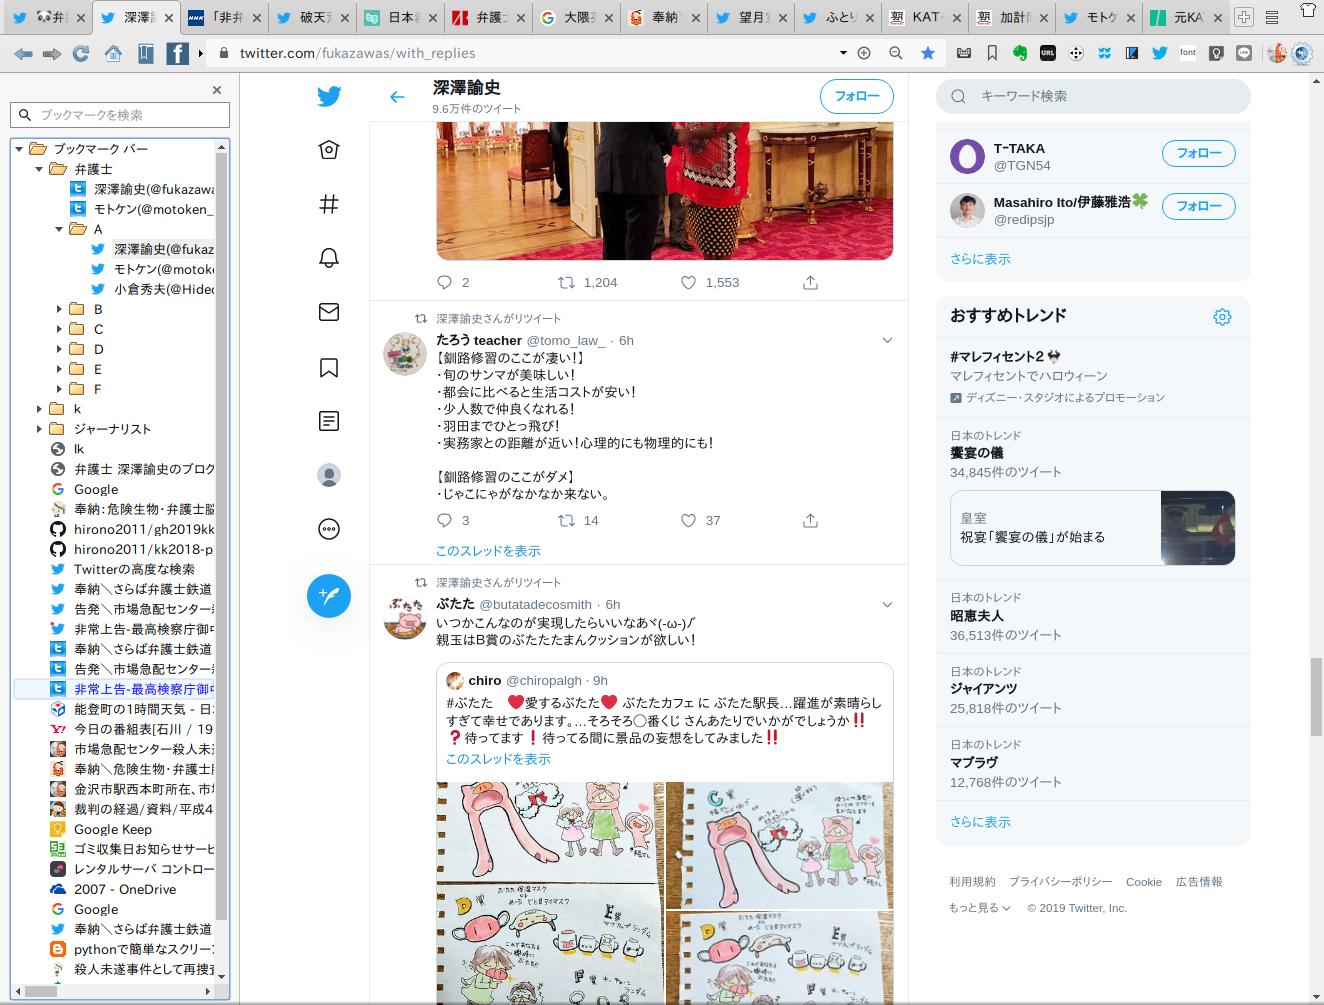Click the ブックマークを検索 search field
This screenshot has height=1005, width=1324.
(120, 115)
